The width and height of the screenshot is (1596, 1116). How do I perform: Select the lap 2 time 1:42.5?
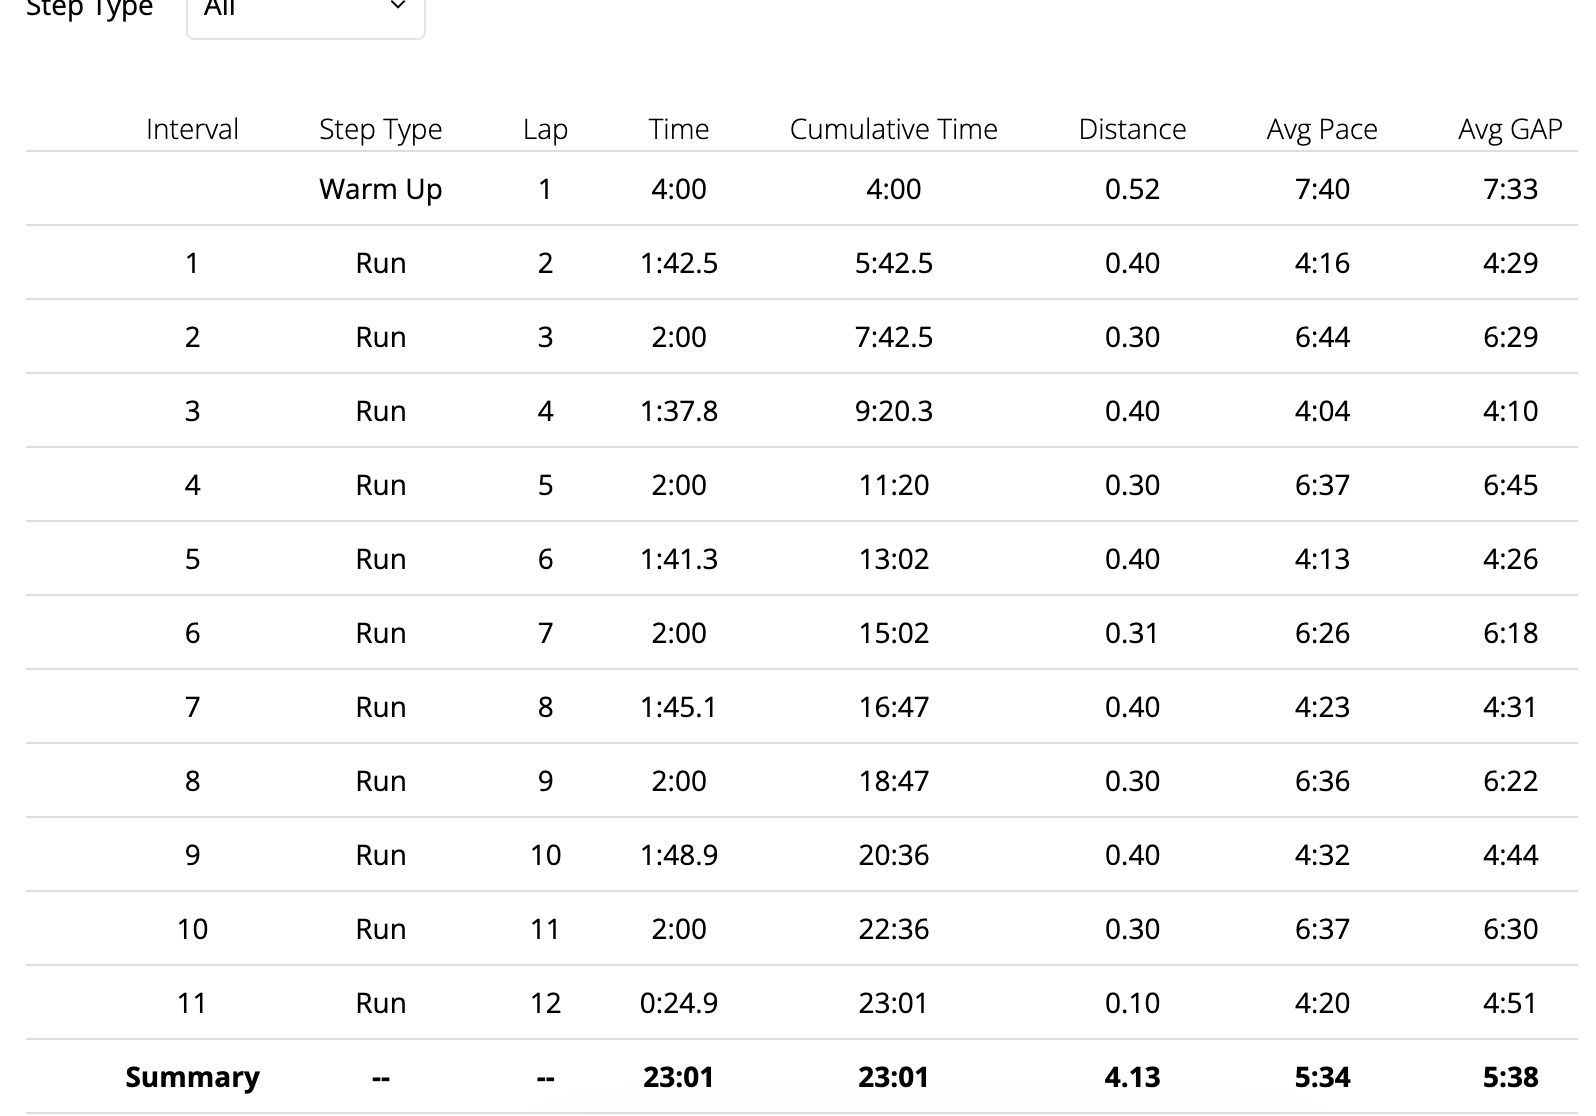pos(678,263)
